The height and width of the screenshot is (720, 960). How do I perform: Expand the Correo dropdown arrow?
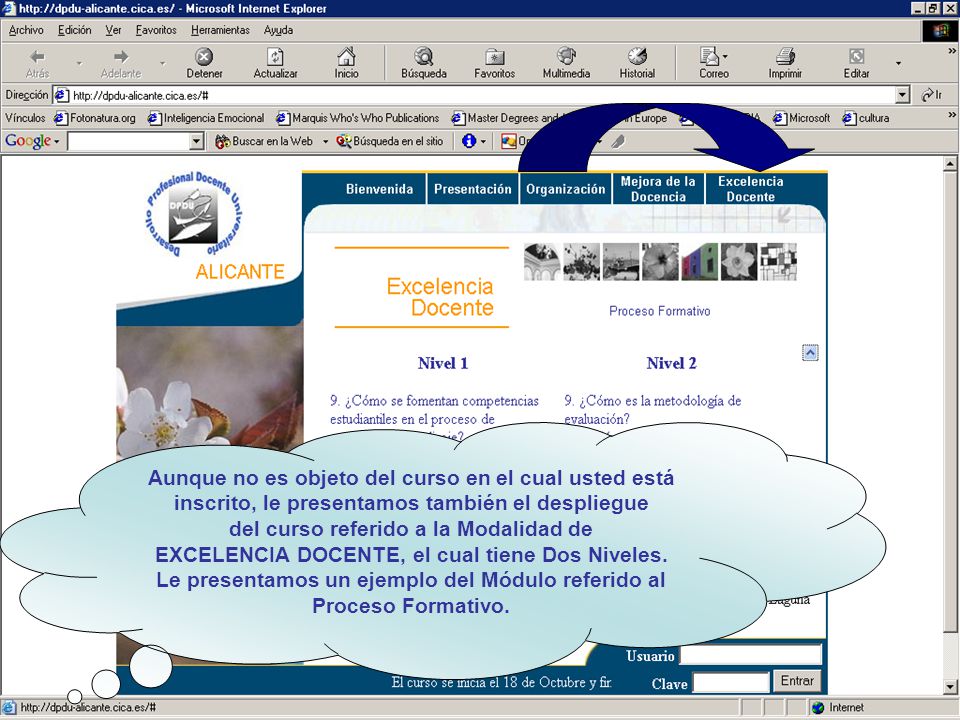point(726,56)
